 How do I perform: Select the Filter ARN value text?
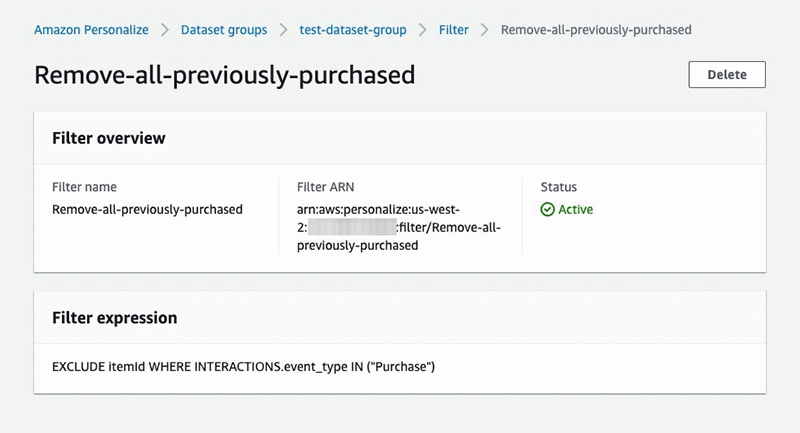[x=399, y=227]
